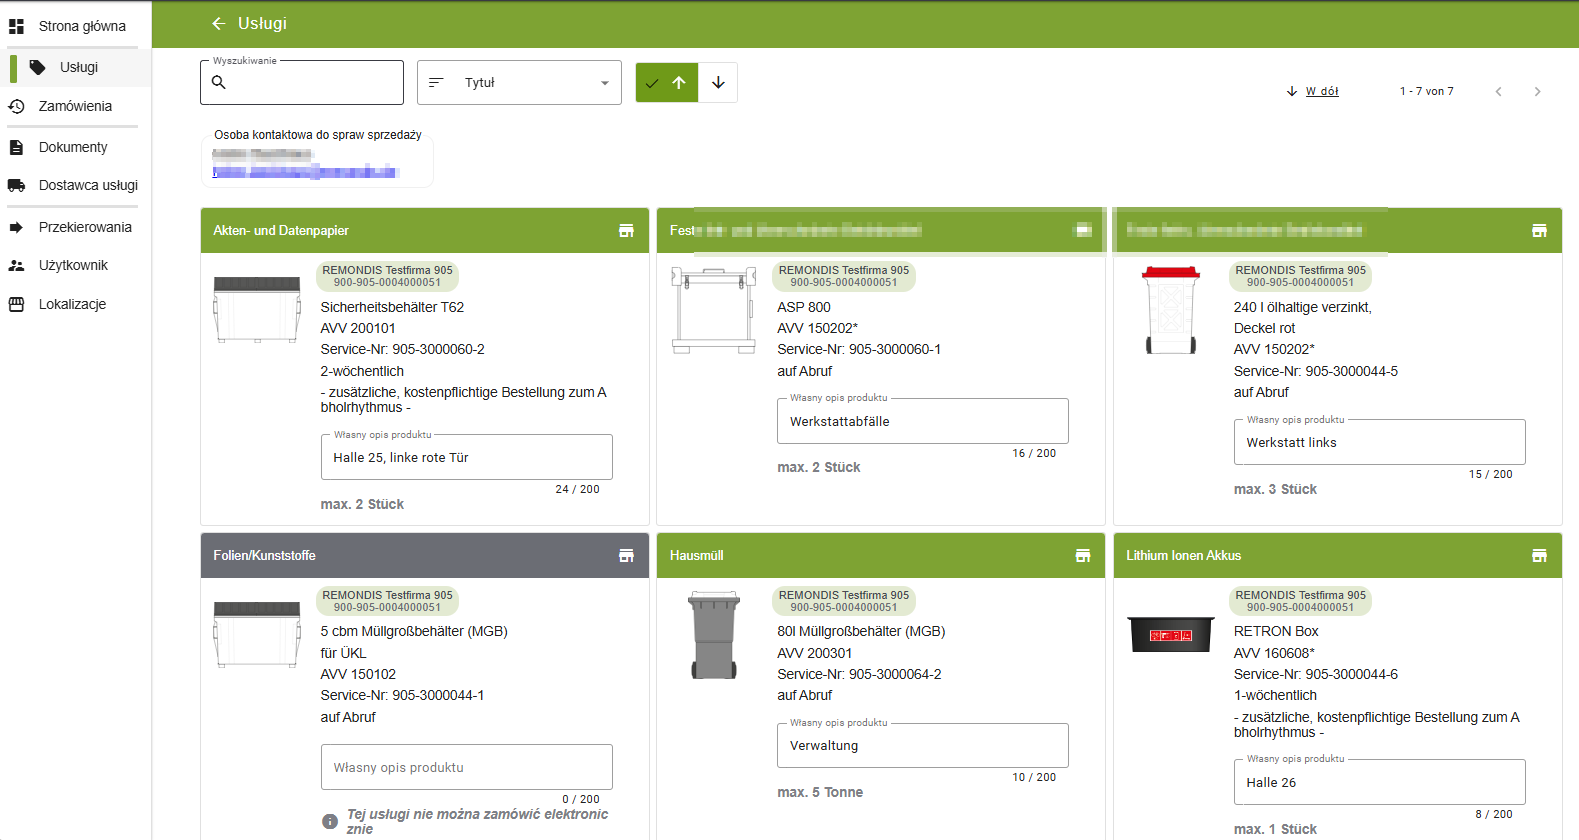
Task: Select ascending sort order toggle
Action: pyautogui.click(x=666, y=83)
